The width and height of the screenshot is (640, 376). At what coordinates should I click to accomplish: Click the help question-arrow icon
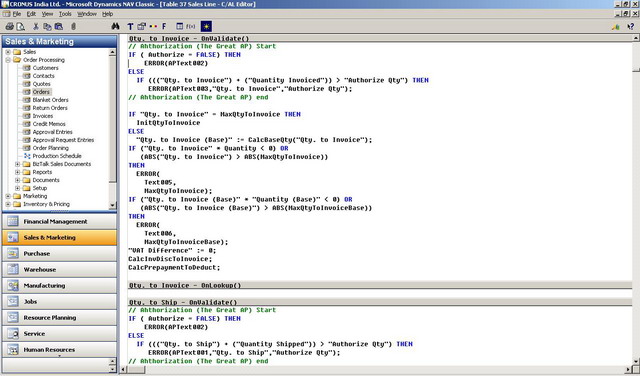(631, 27)
